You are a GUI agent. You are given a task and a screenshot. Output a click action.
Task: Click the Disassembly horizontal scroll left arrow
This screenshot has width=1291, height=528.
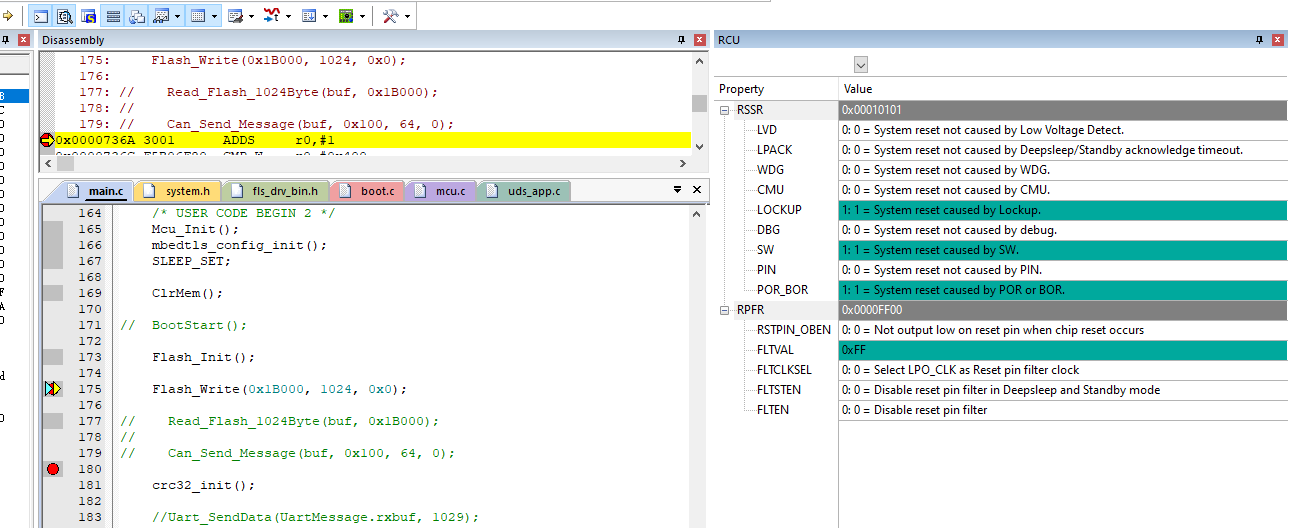click(x=47, y=164)
